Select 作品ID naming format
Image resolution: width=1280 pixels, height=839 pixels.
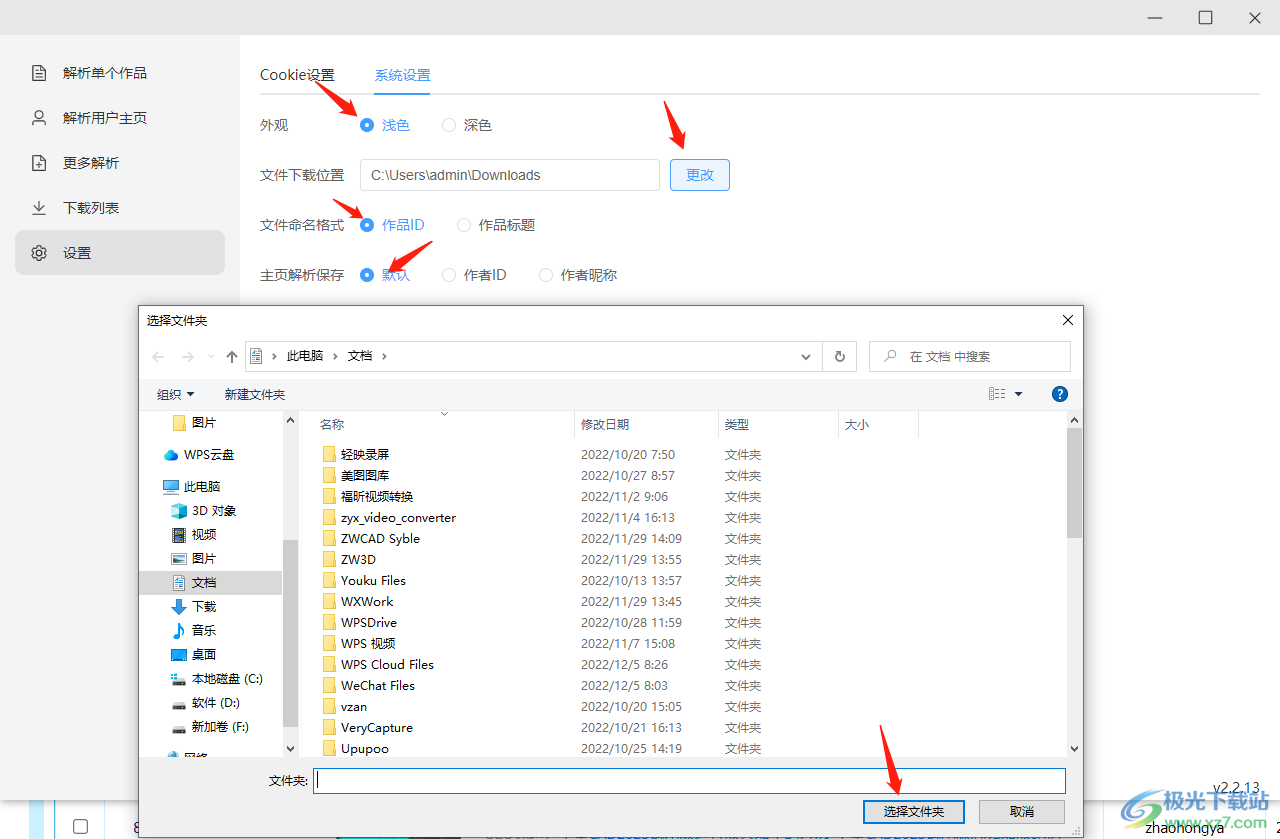point(392,225)
